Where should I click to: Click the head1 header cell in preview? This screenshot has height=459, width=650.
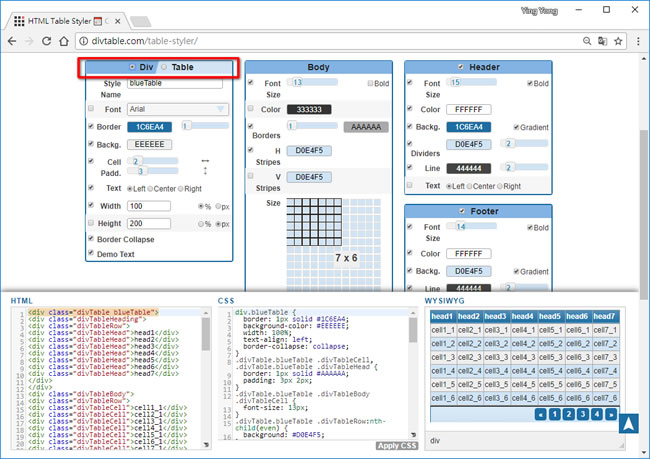tap(442, 316)
